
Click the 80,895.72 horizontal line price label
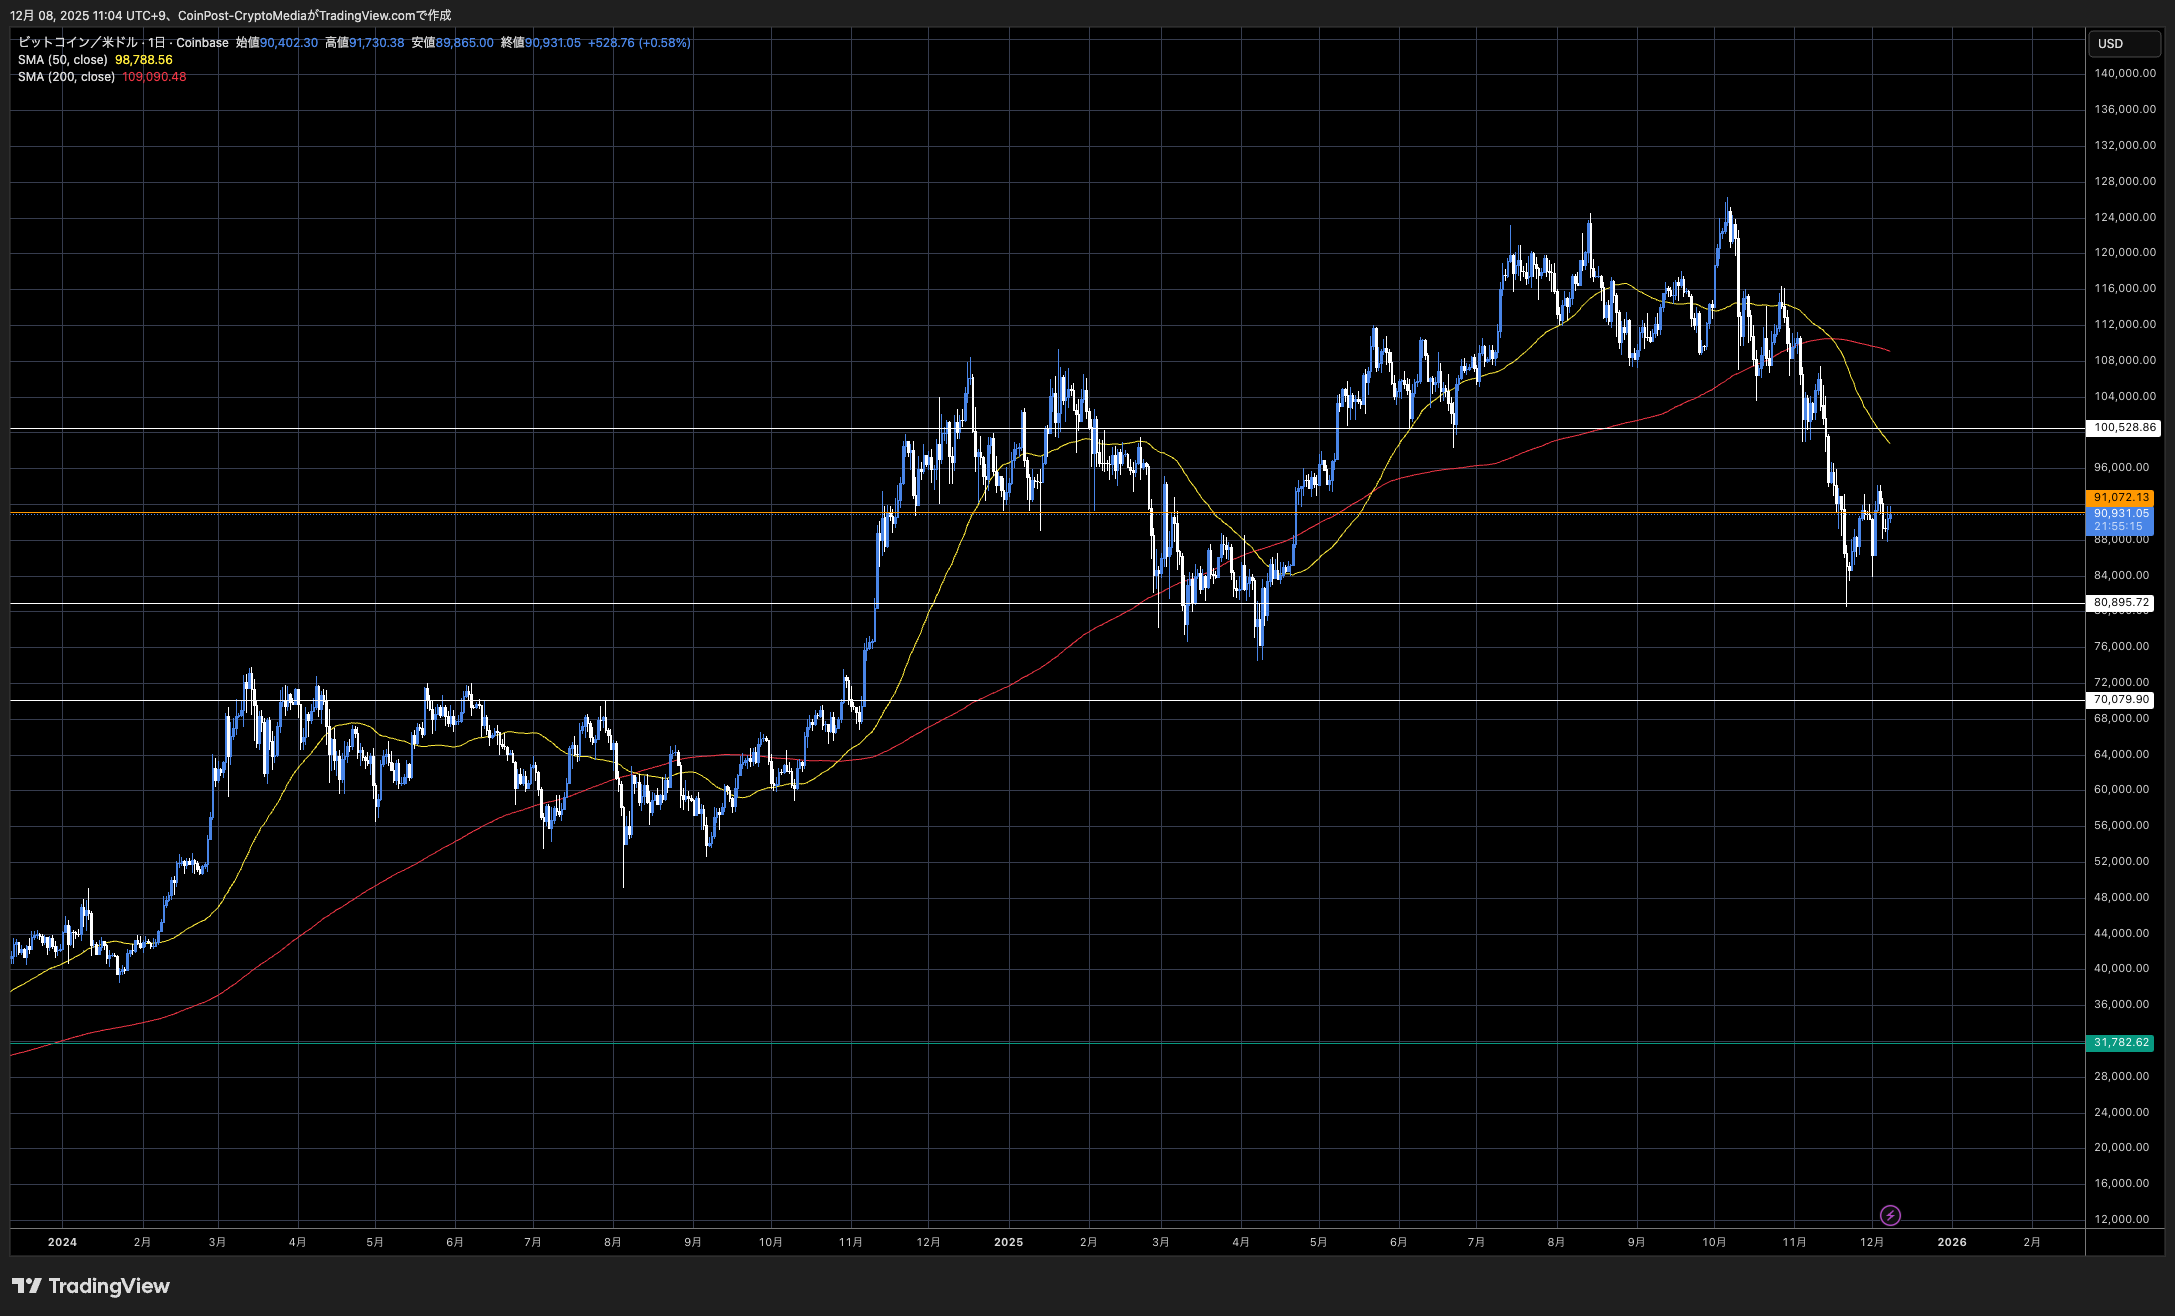click(x=2121, y=603)
